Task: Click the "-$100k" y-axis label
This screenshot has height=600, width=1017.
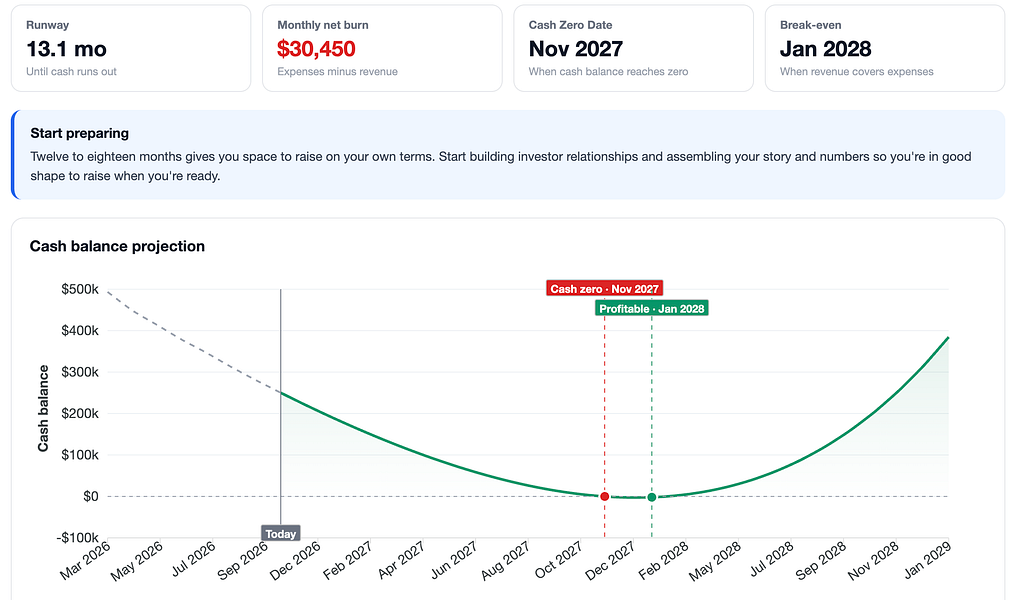Action: (77, 538)
